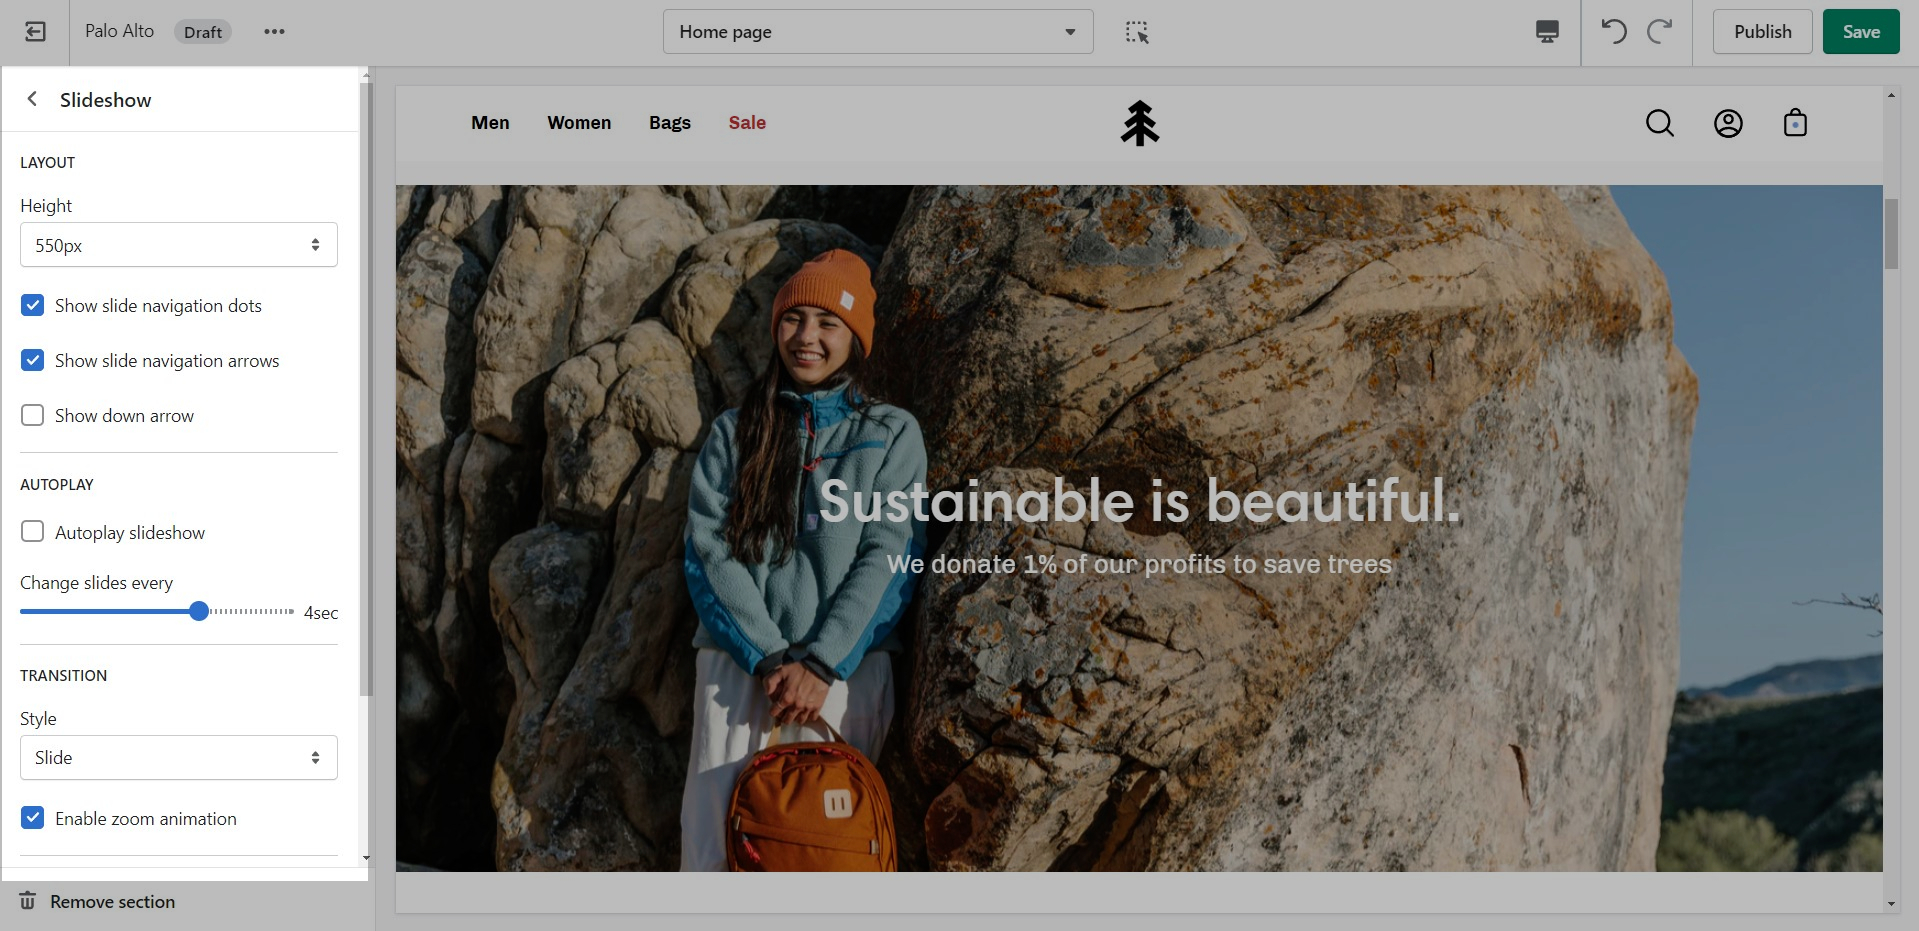This screenshot has height=931, width=1919.
Task: Open the shopping bag cart icon
Action: click(1795, 123)
